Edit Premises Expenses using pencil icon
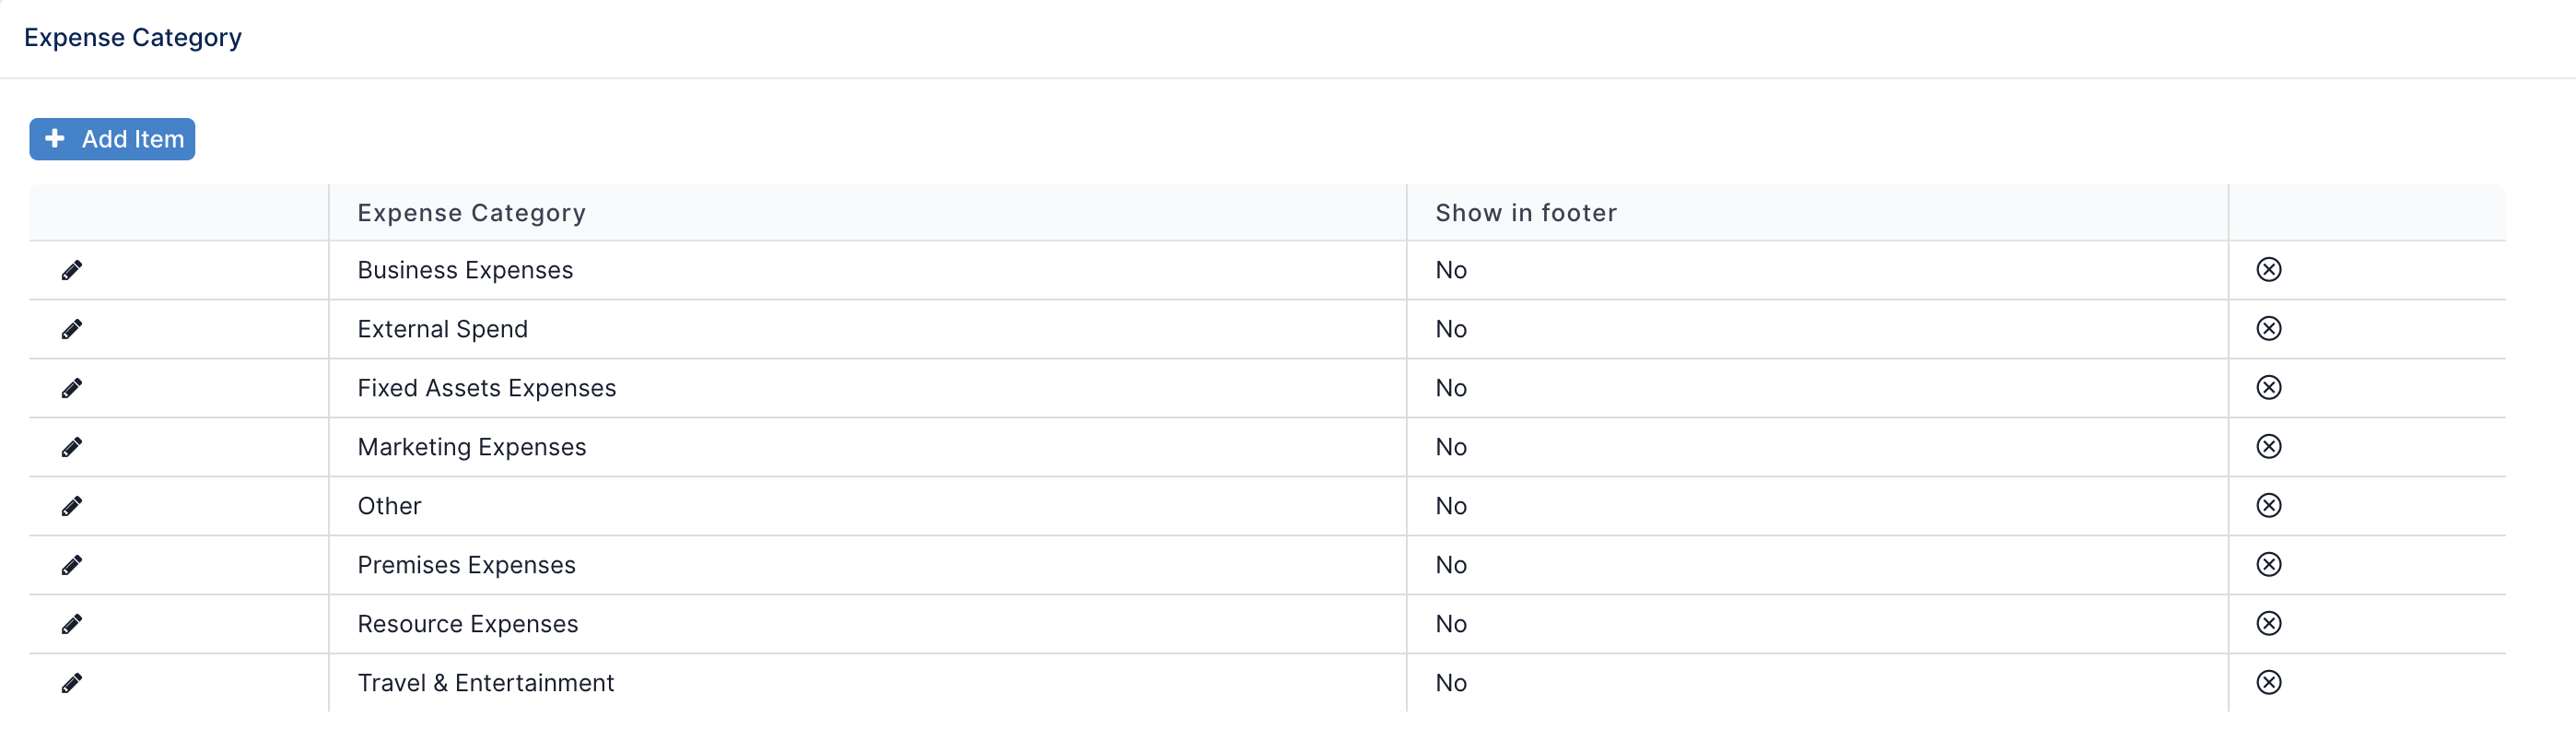 72,565
